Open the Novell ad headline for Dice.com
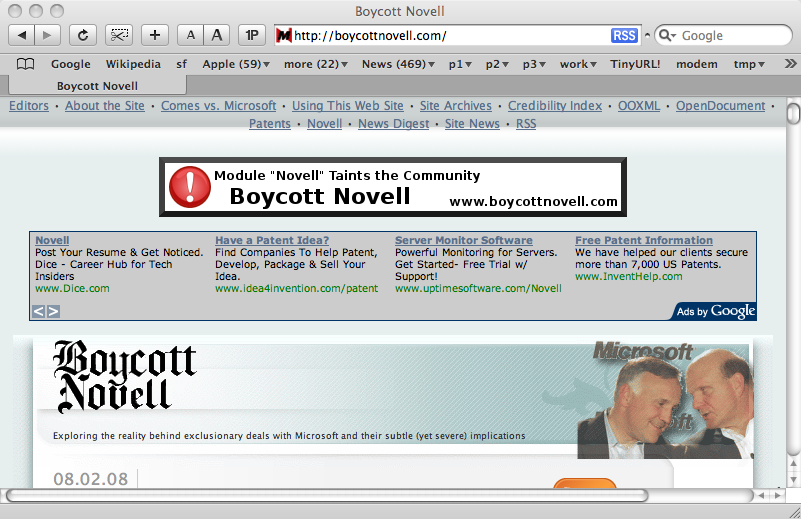Viewport: 801px width, 519px height. 52,240
